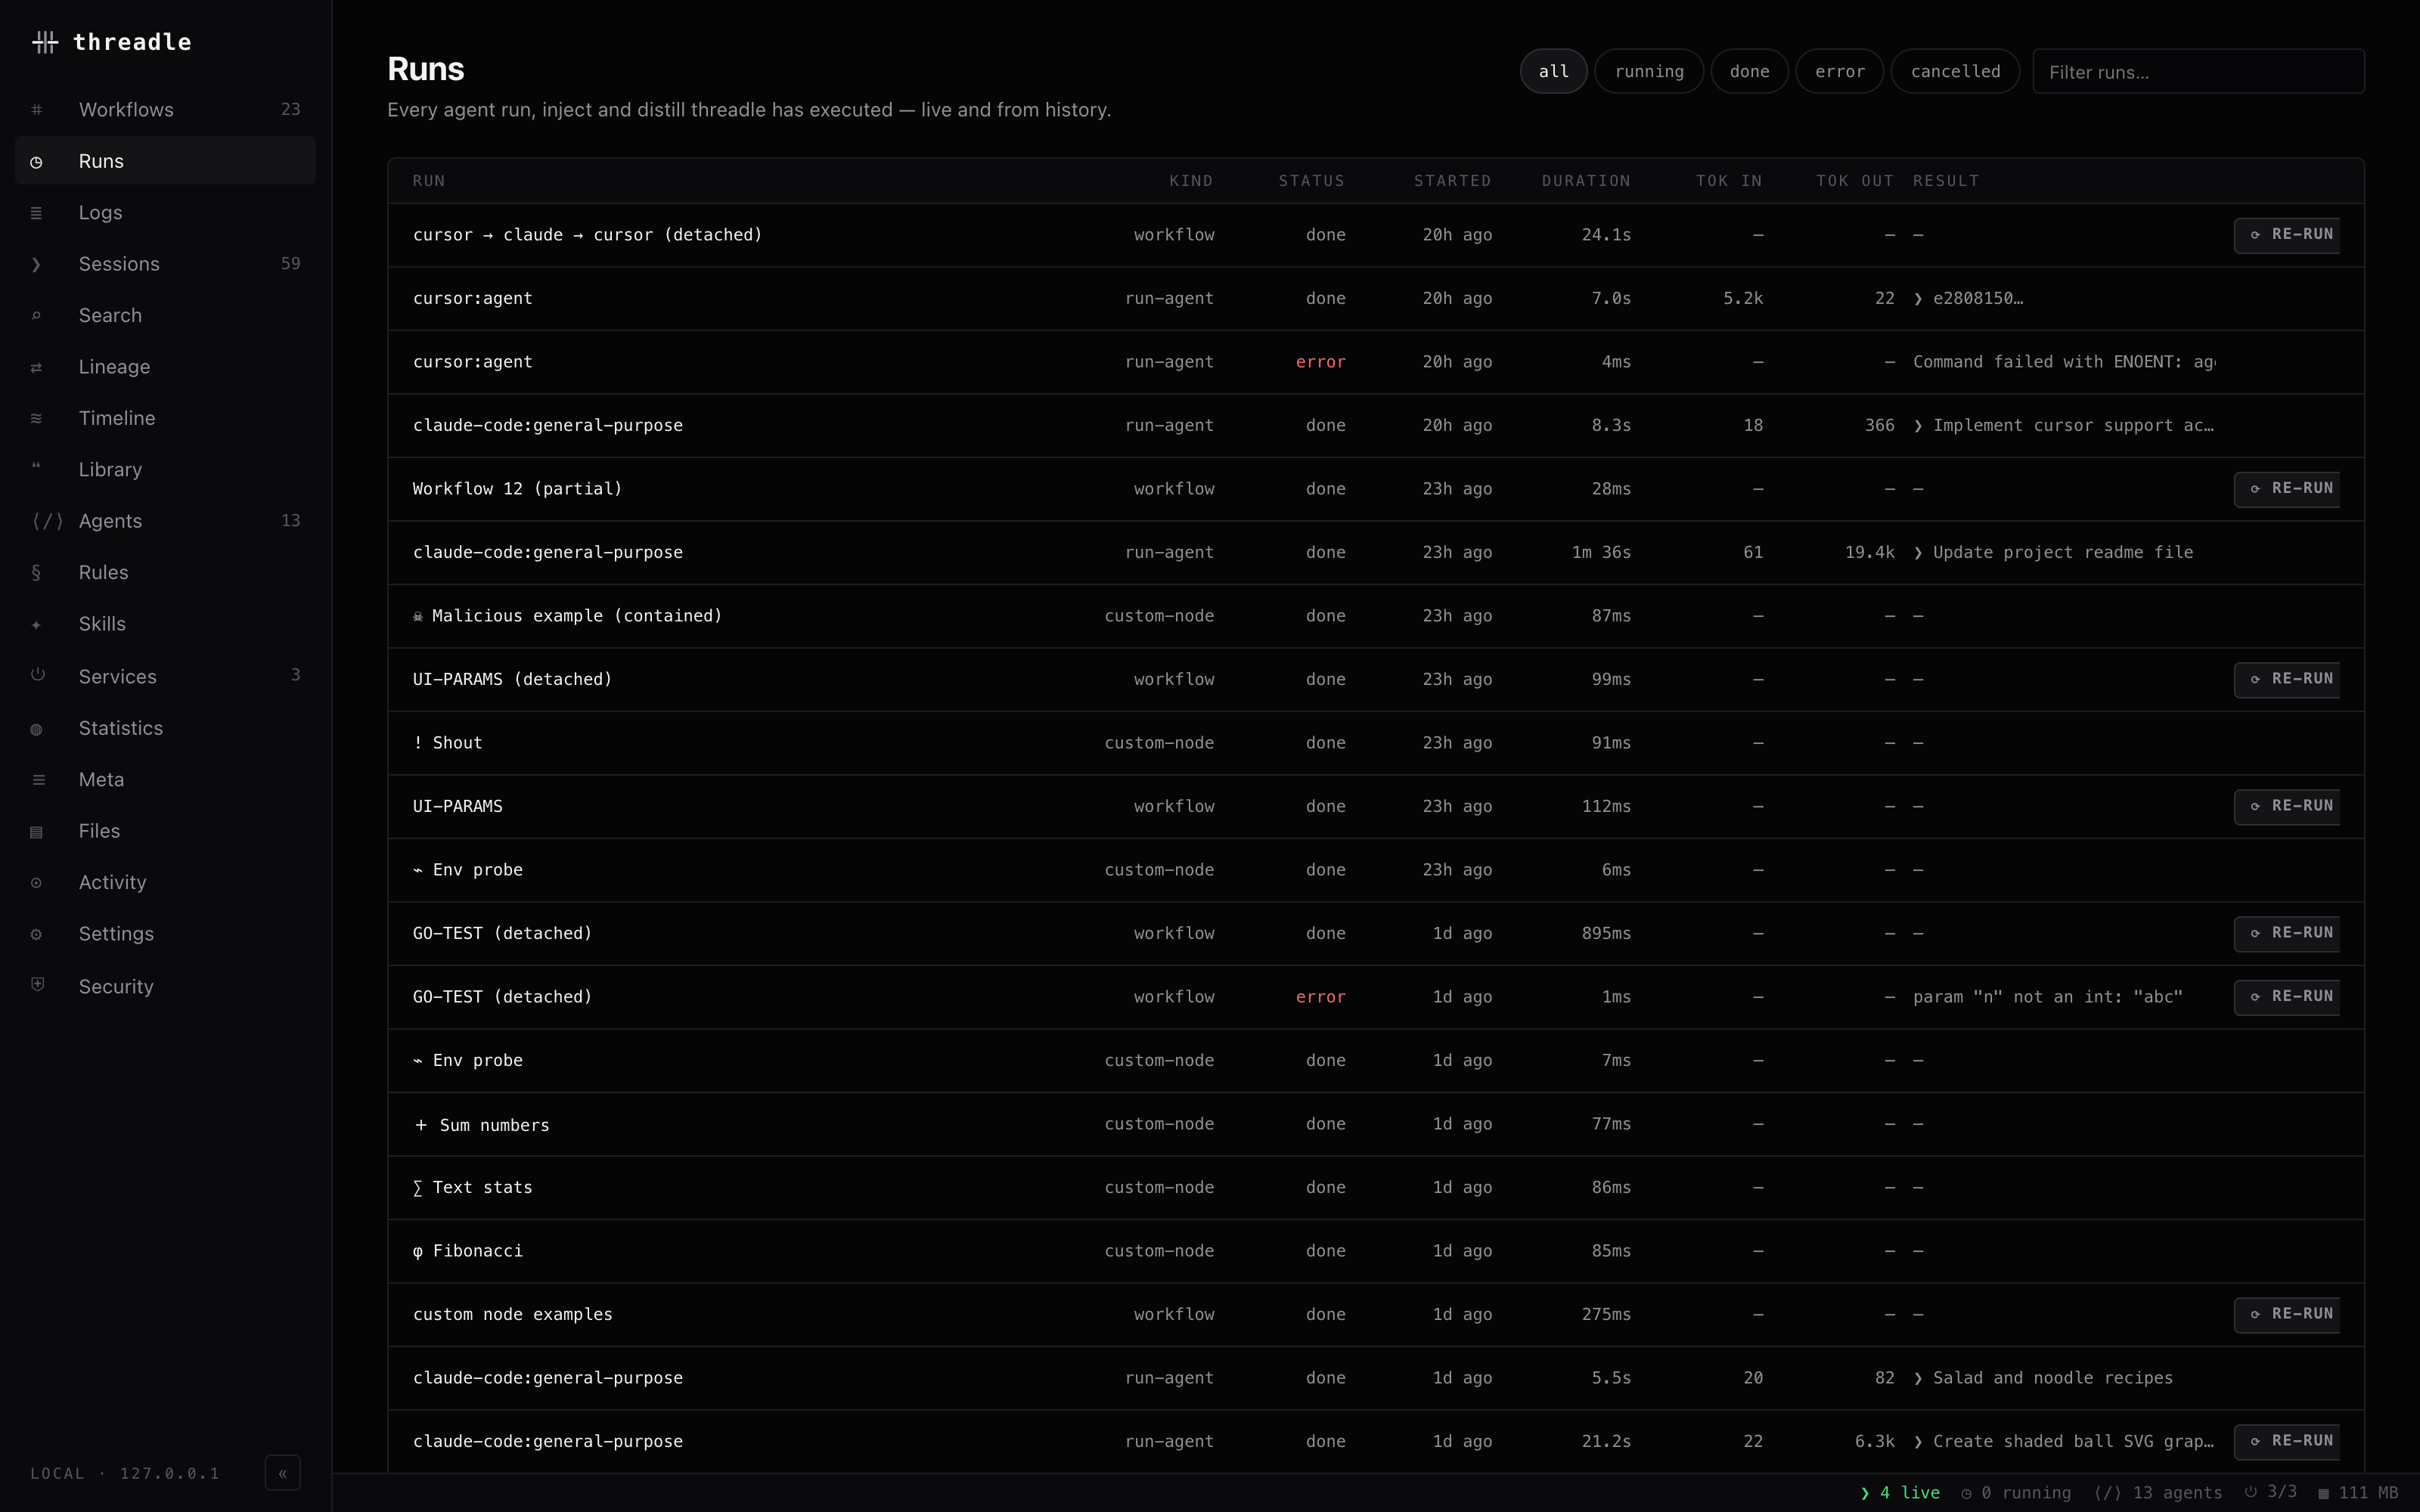Click 'LOCAL · 127.0.0.1' host label
The width and height of the screenshot is (2420, 1512).
[x=125, y=1474]
